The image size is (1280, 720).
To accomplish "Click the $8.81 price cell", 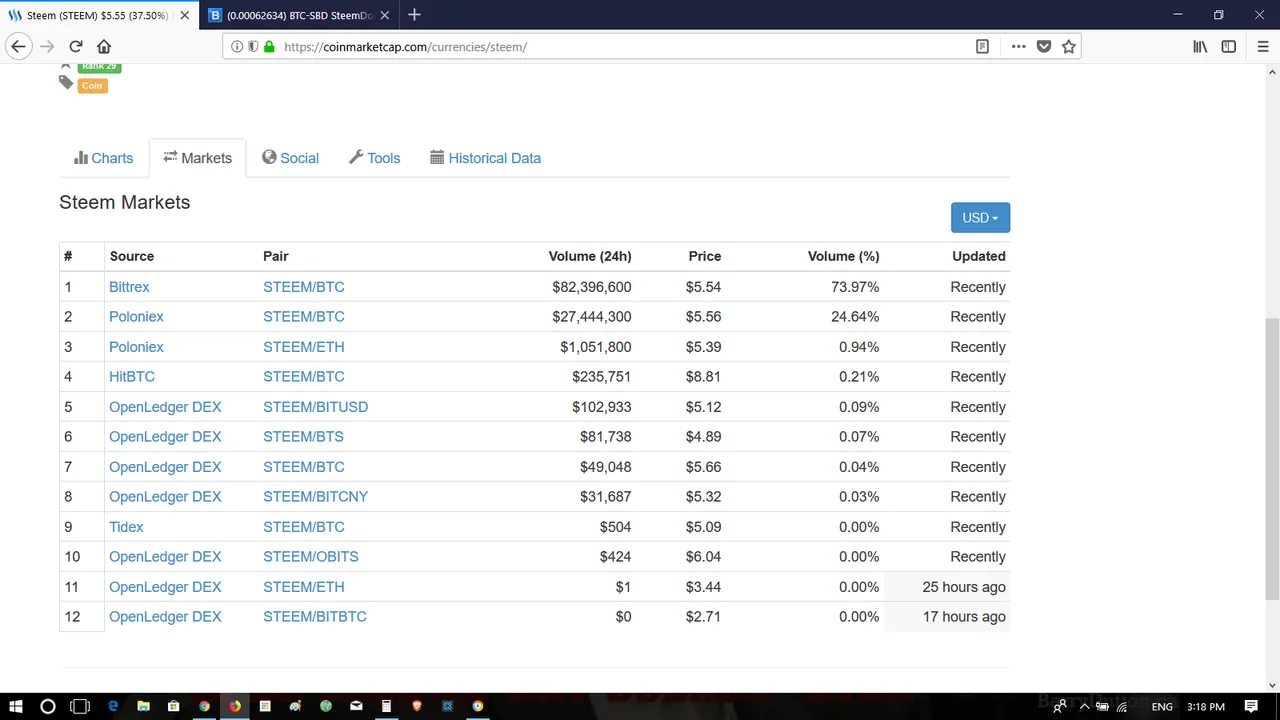I will pyautogui.click(x=703, y=377).
